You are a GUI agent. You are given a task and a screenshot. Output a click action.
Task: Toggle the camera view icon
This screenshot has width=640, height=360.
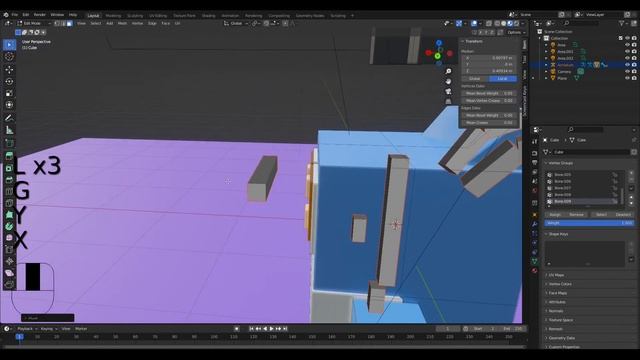tap(448, 91)
